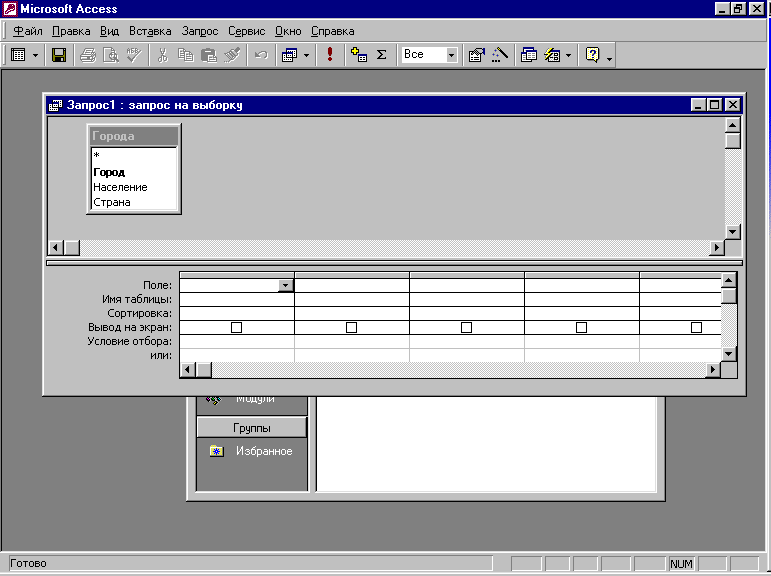Check 'Вывод на экран' in the first column
This screenshot has height=576, width=771.
tap(237, 327)
